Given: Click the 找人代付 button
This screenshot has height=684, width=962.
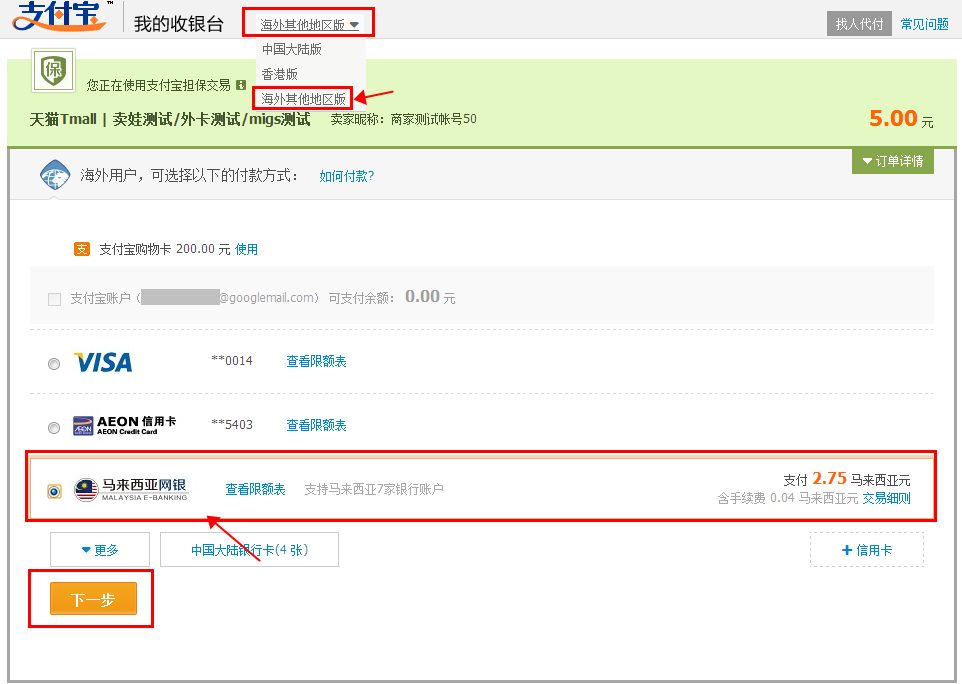Looking at the screenshot, I should [x=859, y=24].
